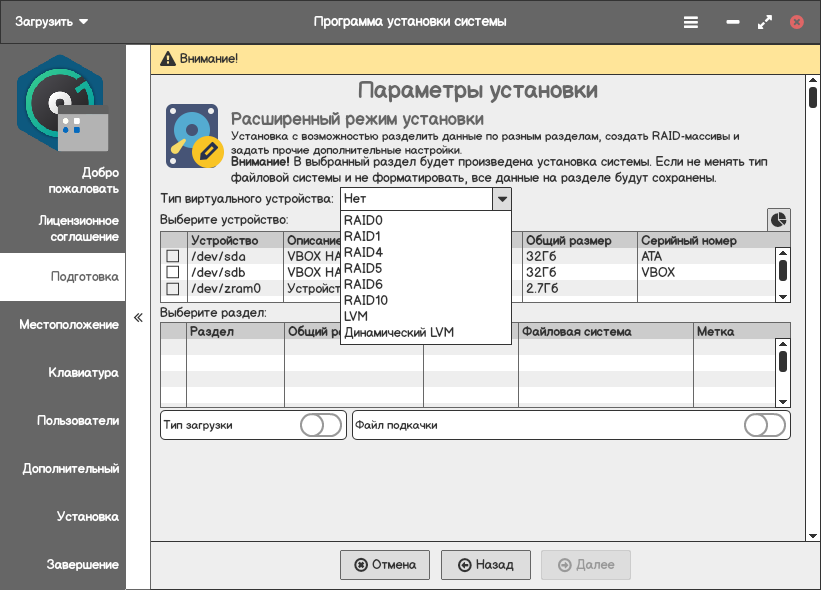Go to Местоположение step

63,325
